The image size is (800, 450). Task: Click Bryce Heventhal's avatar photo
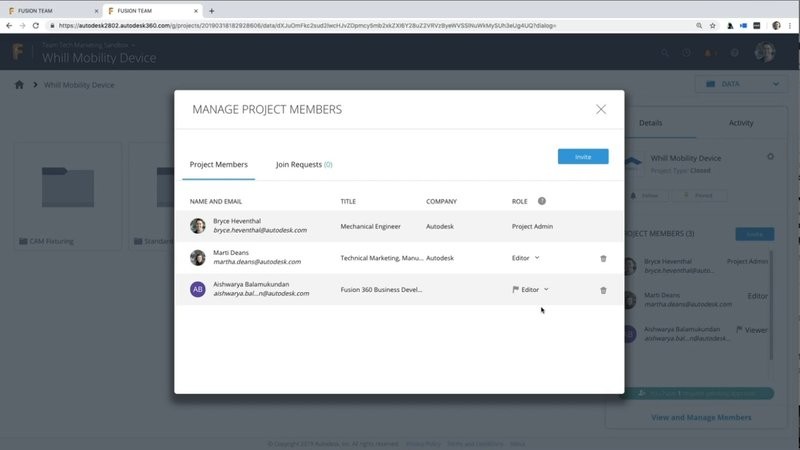[x=198, y=226]
